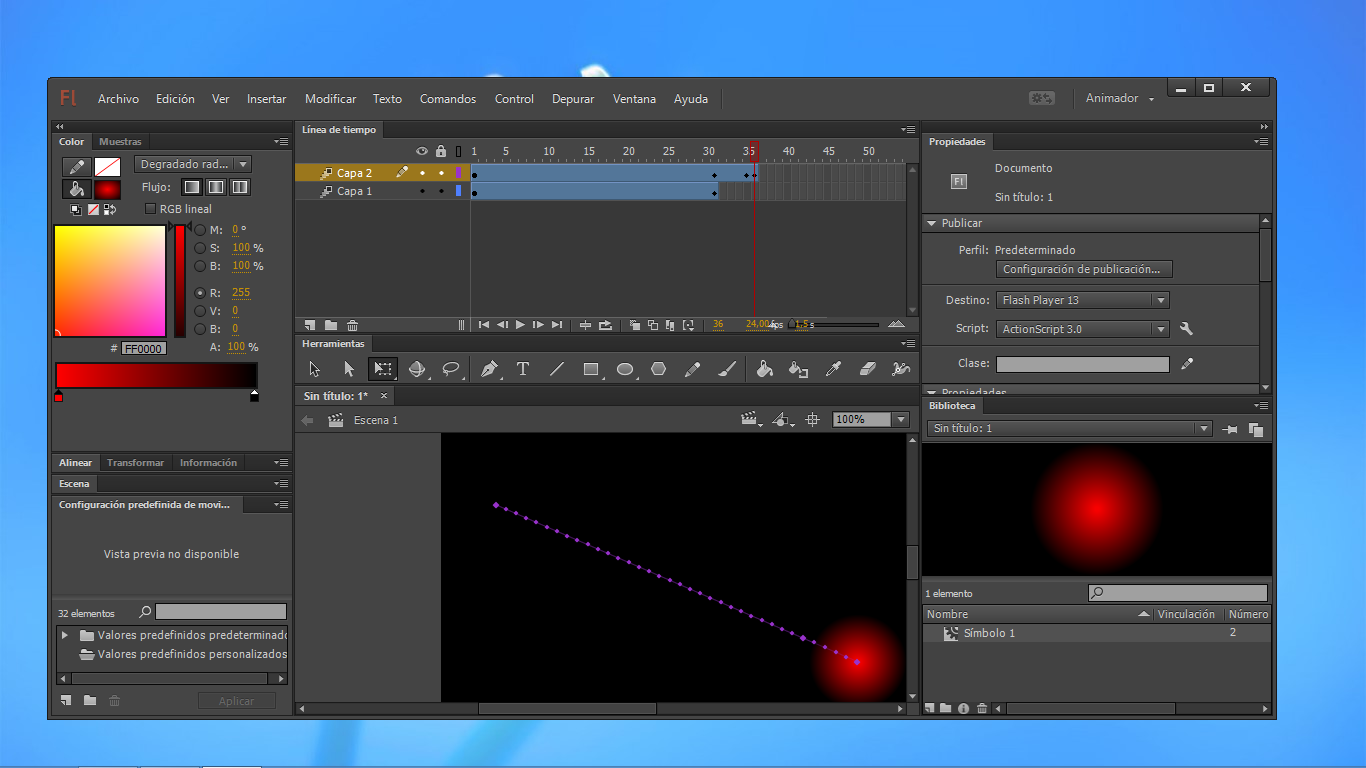
Task: Switch to the Muestras tab
Action: tap(120, 141)
